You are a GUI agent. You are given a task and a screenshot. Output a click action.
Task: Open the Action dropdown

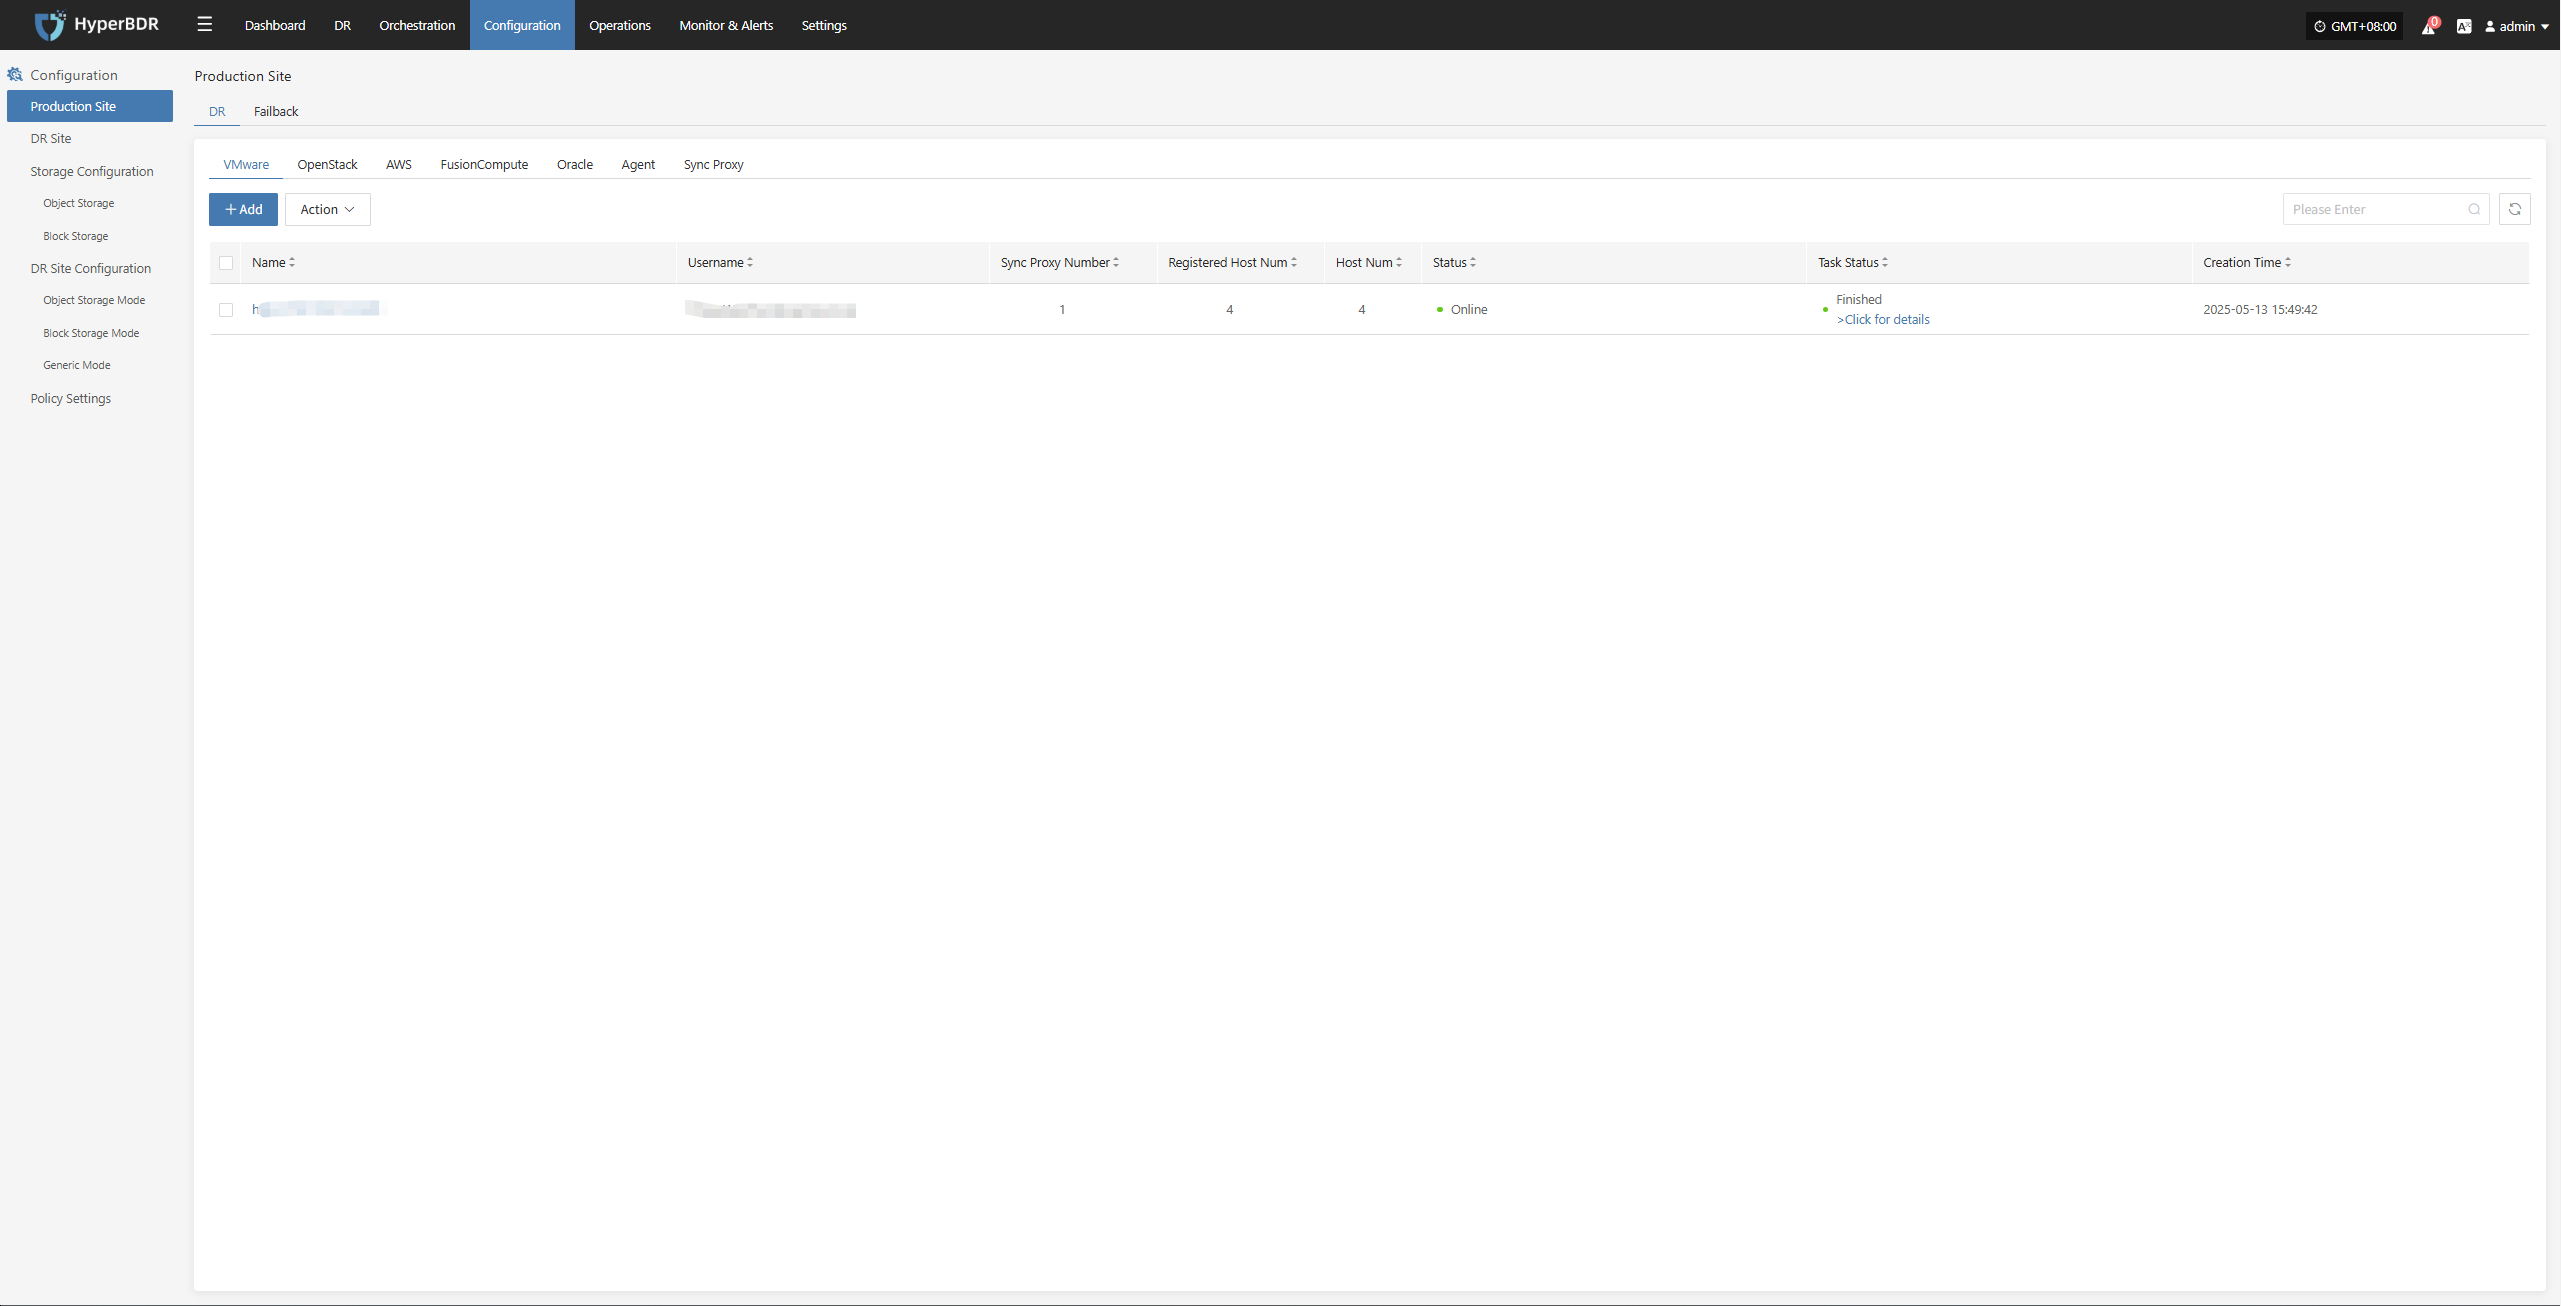[327, 209]
